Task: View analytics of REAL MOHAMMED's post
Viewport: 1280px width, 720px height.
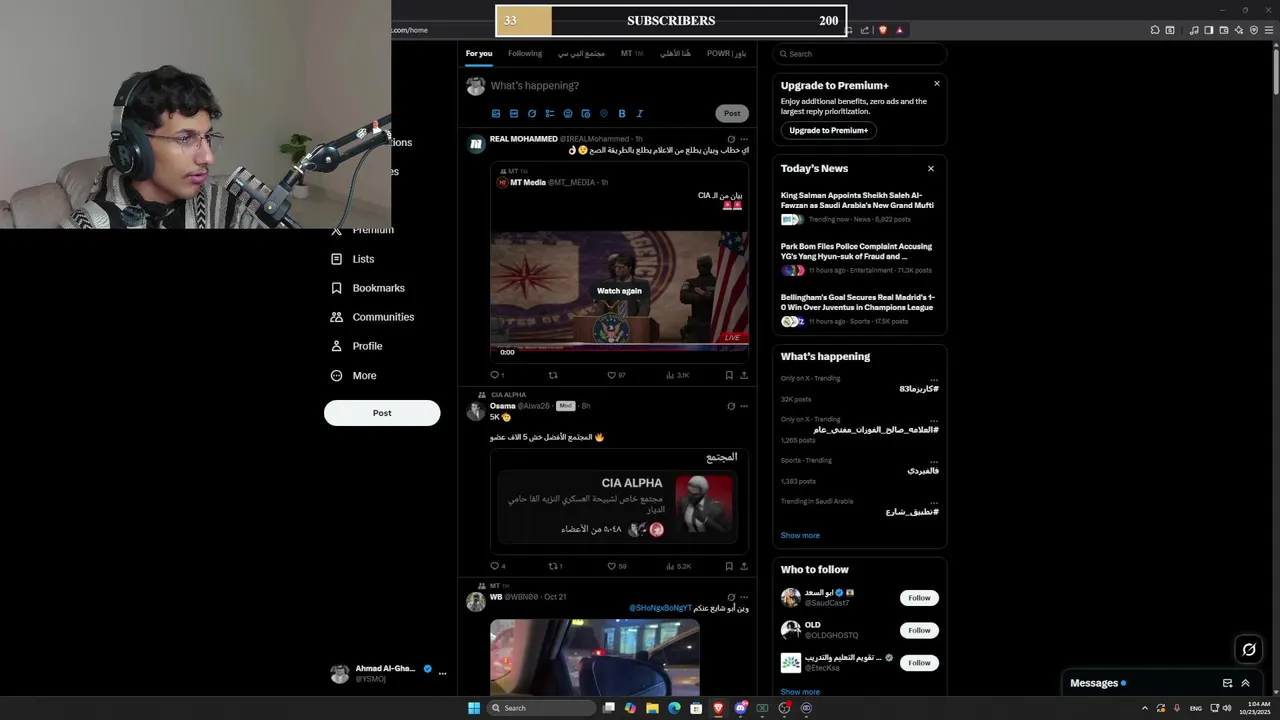Action: pyautogui.click(x=677, y=375)
